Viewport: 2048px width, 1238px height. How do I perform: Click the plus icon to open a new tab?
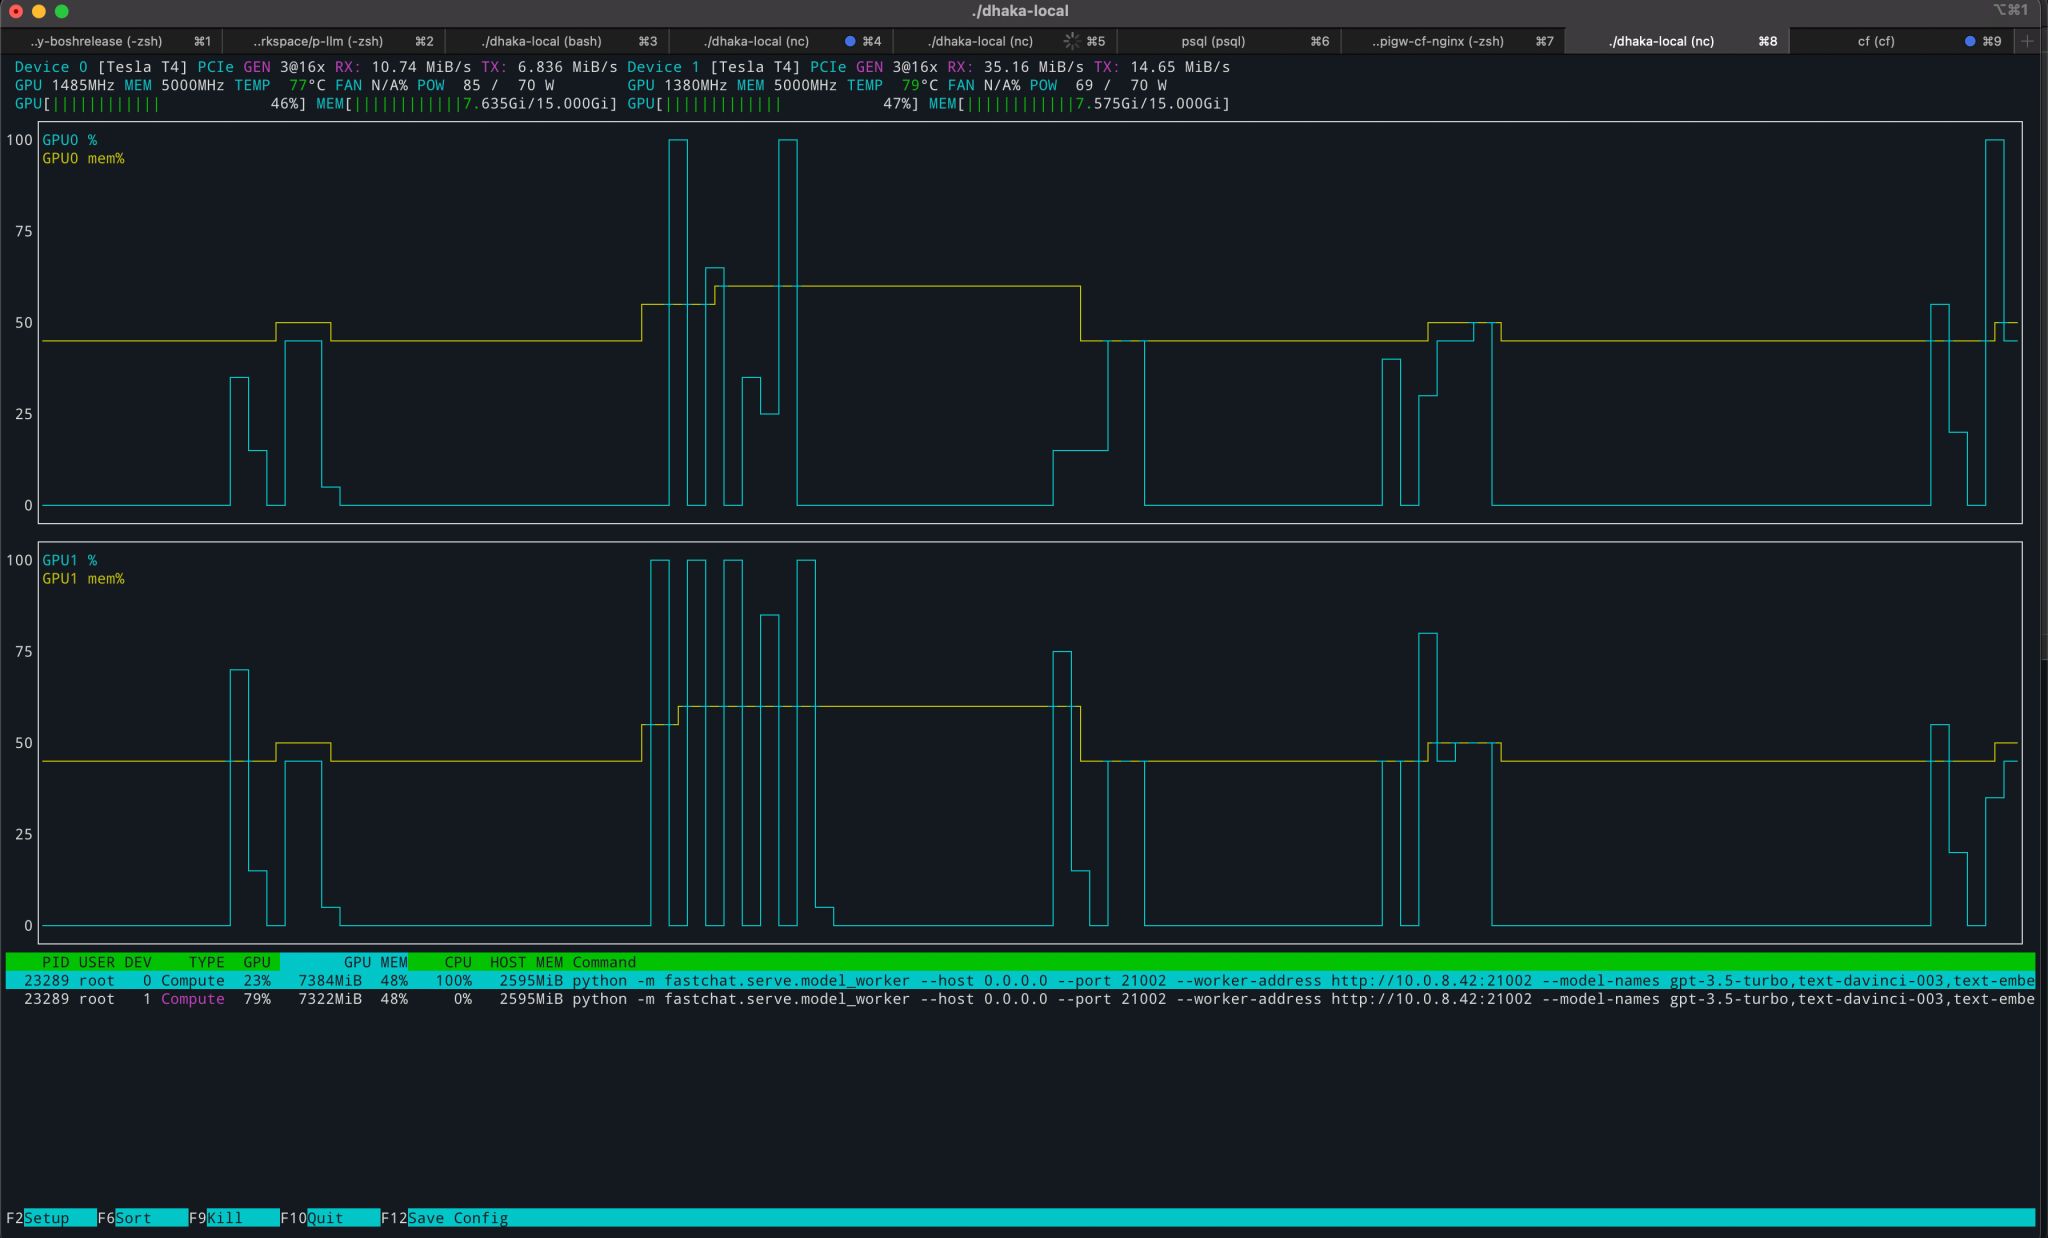2027,41
